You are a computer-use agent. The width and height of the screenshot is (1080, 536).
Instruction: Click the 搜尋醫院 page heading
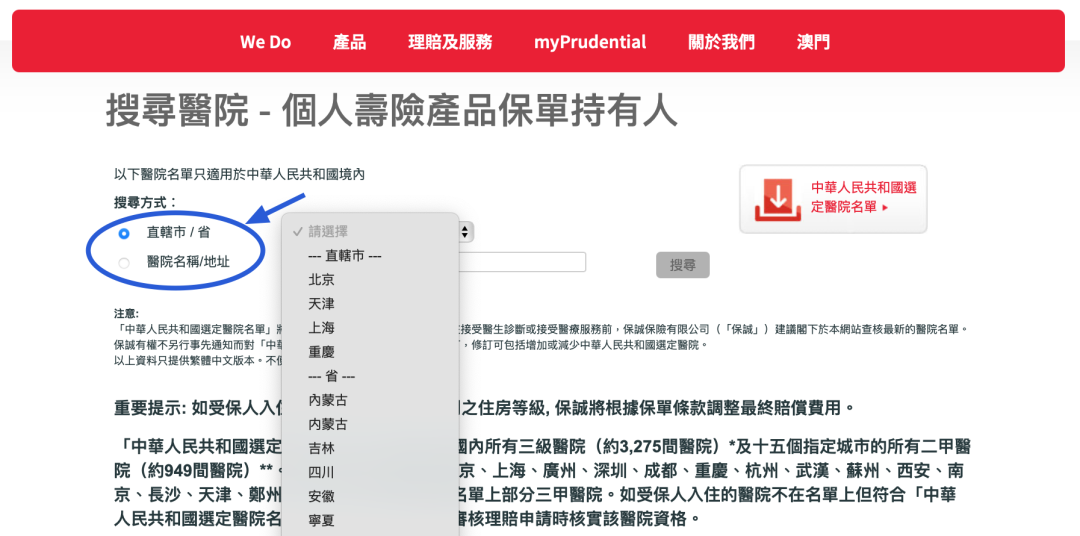click(x=391, y=111)
